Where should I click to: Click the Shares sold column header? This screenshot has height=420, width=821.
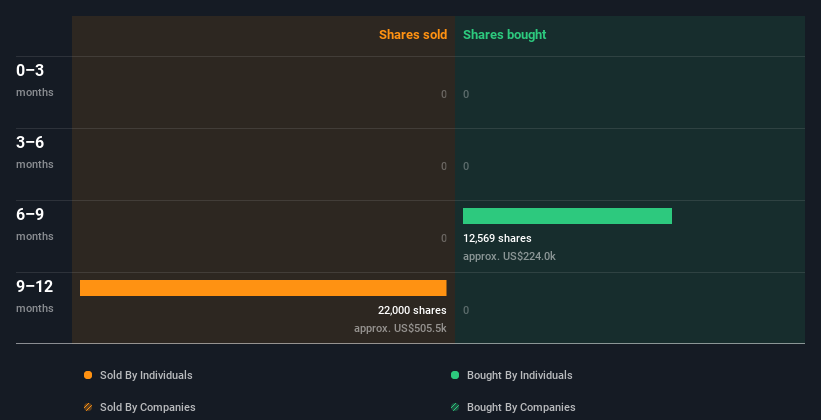click(413, 35)
